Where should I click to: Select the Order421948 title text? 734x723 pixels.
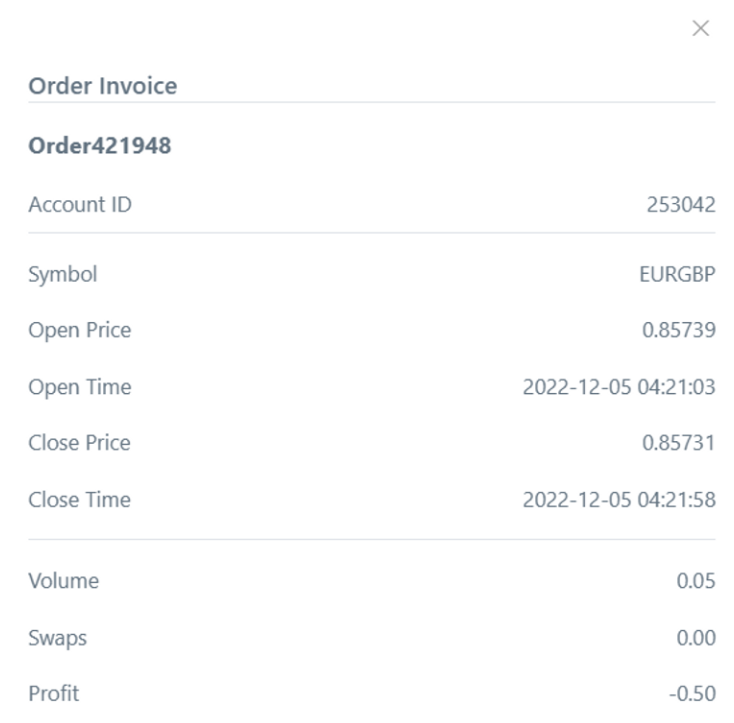pos(100,146)
